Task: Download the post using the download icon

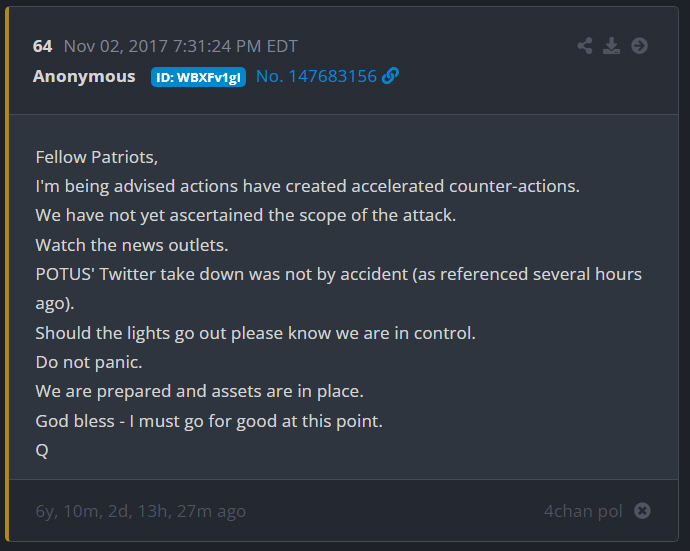Action: coord(612,46)
